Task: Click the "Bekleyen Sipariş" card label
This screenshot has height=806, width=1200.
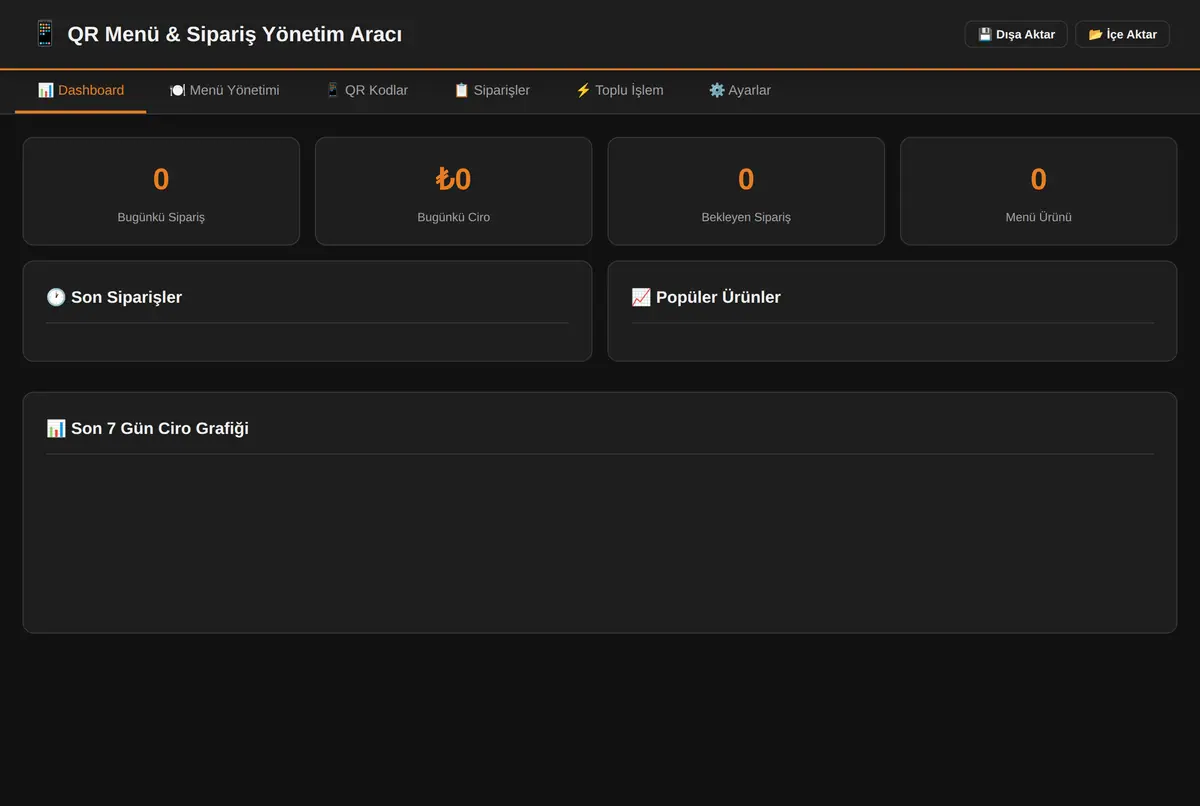Action: pos(746,217)
